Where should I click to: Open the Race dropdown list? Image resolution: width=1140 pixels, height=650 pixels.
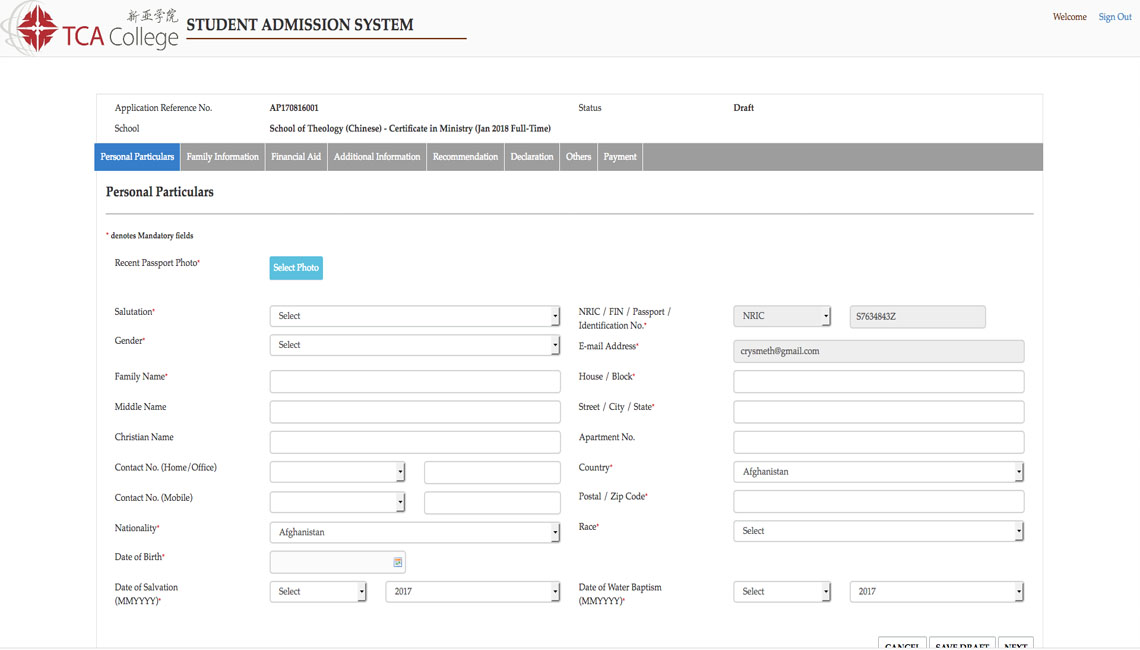coord(878,531)
